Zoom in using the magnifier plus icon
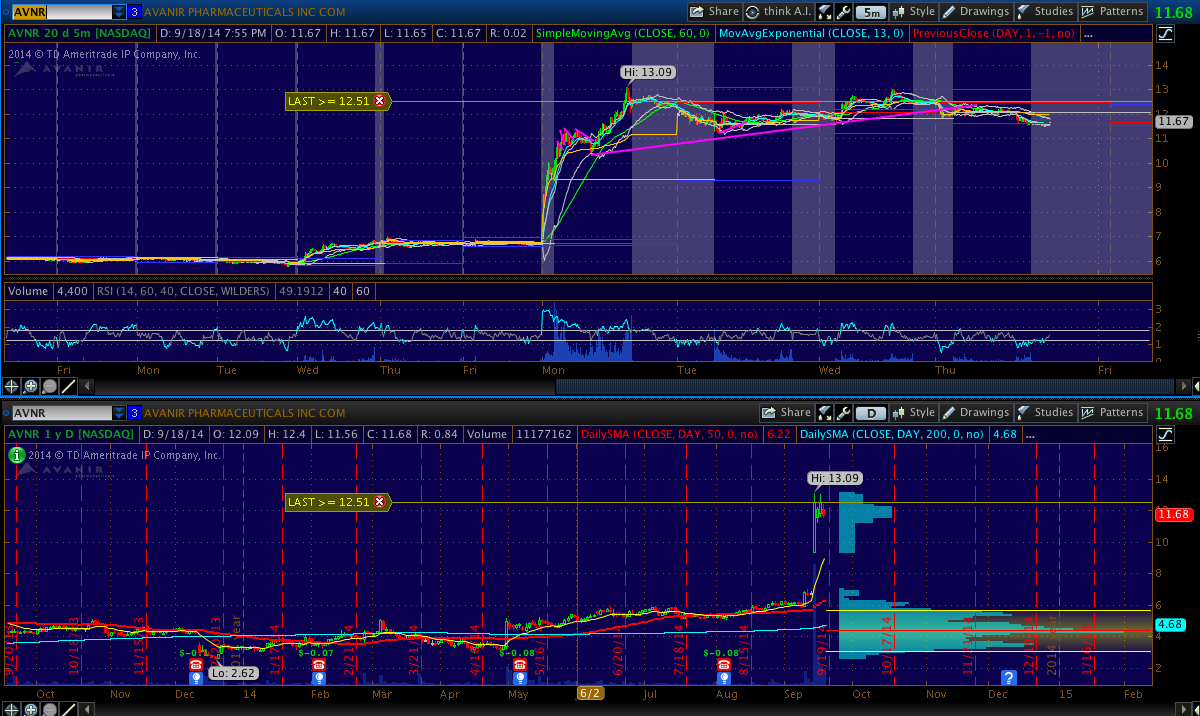This screenshot has height=716, width=1200. click(31, 386)
